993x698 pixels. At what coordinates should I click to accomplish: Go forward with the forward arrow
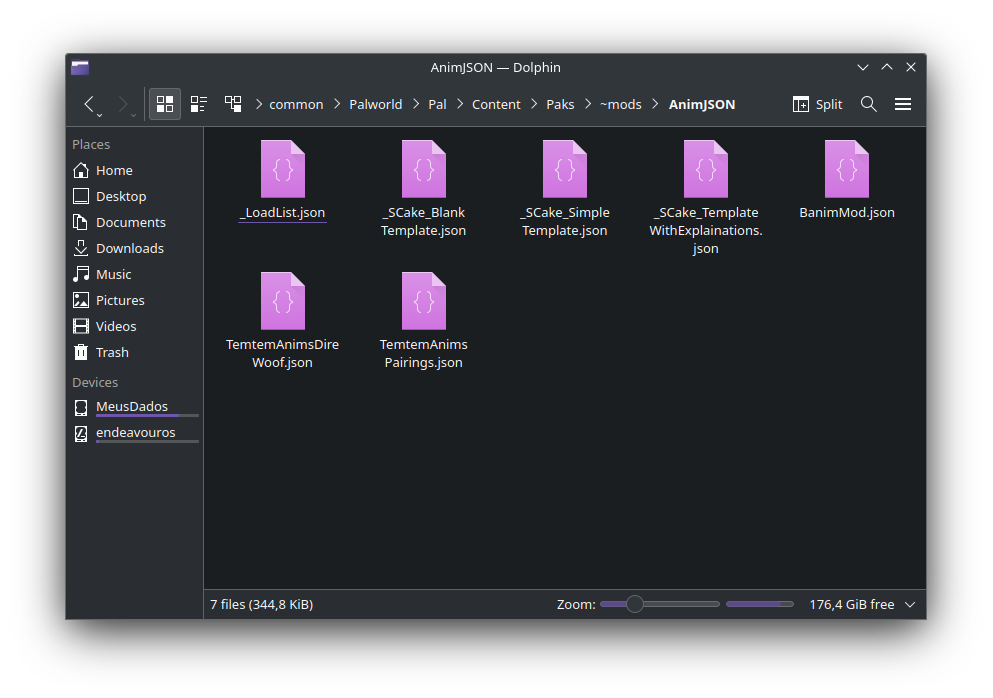123,104
